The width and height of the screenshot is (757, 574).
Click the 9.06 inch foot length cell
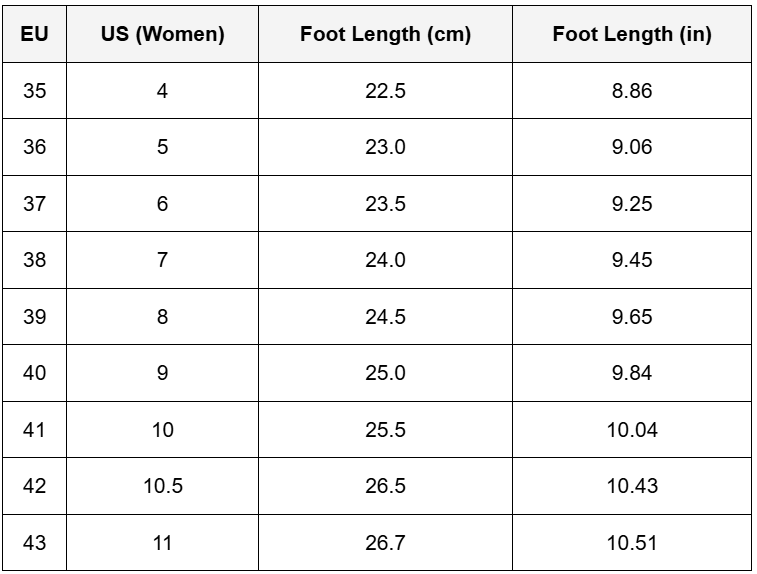click(632, 147)
